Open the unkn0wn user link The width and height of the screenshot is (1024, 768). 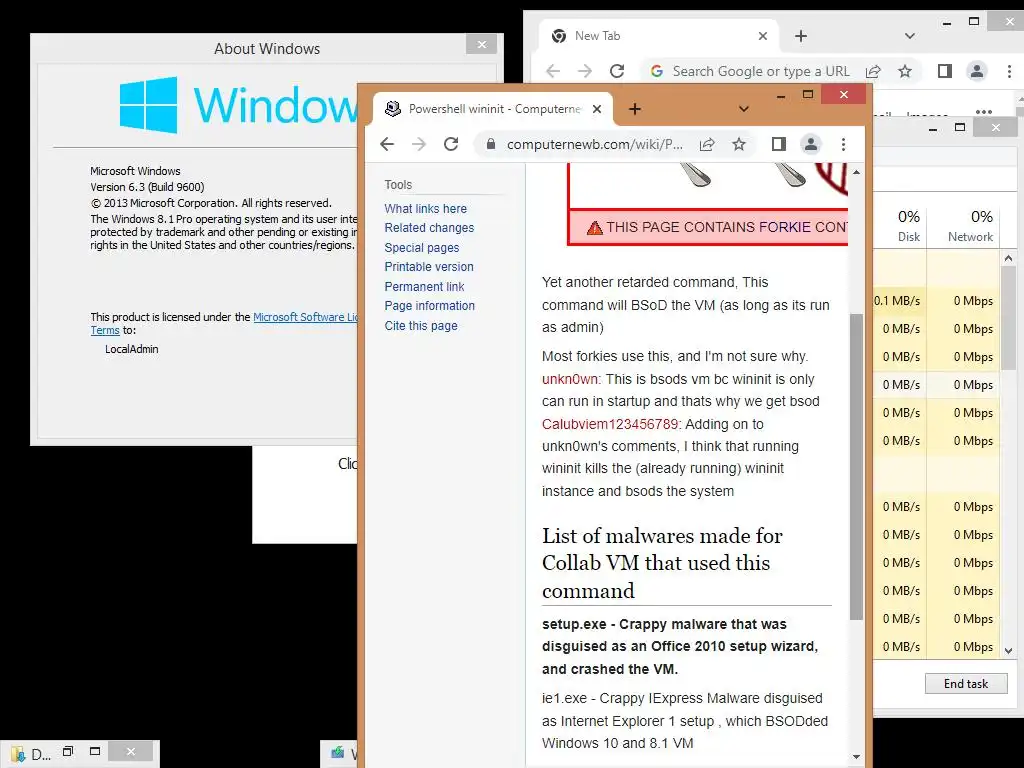(569, 379)
